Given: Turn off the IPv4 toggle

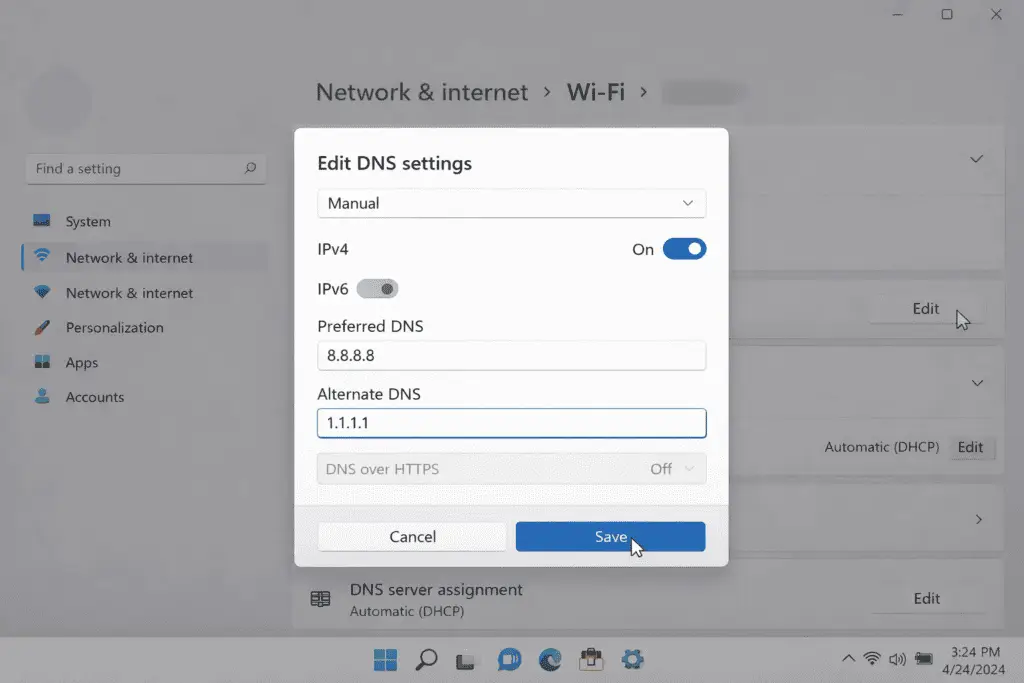Looking at the screenshot, I should click(684, 249).
